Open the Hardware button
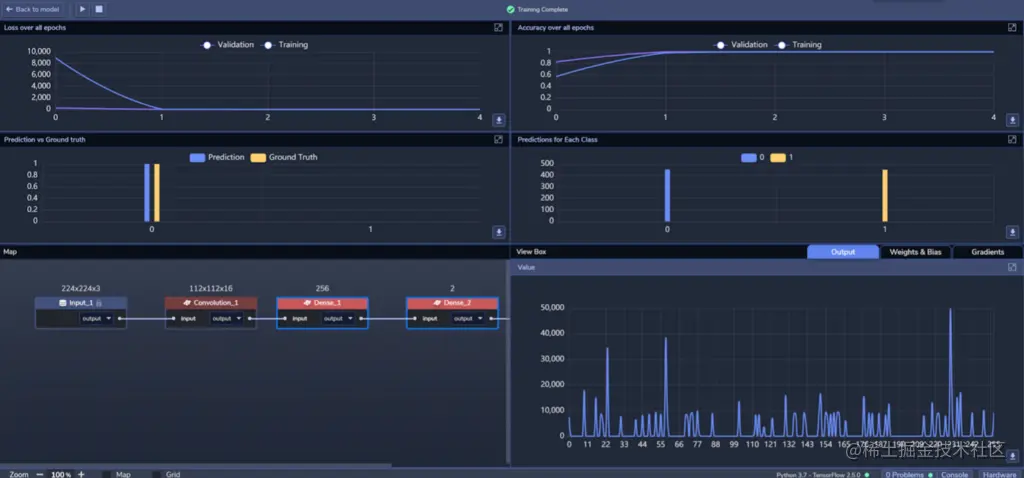The image size is (1024, 478). click(x=999, y=475)
